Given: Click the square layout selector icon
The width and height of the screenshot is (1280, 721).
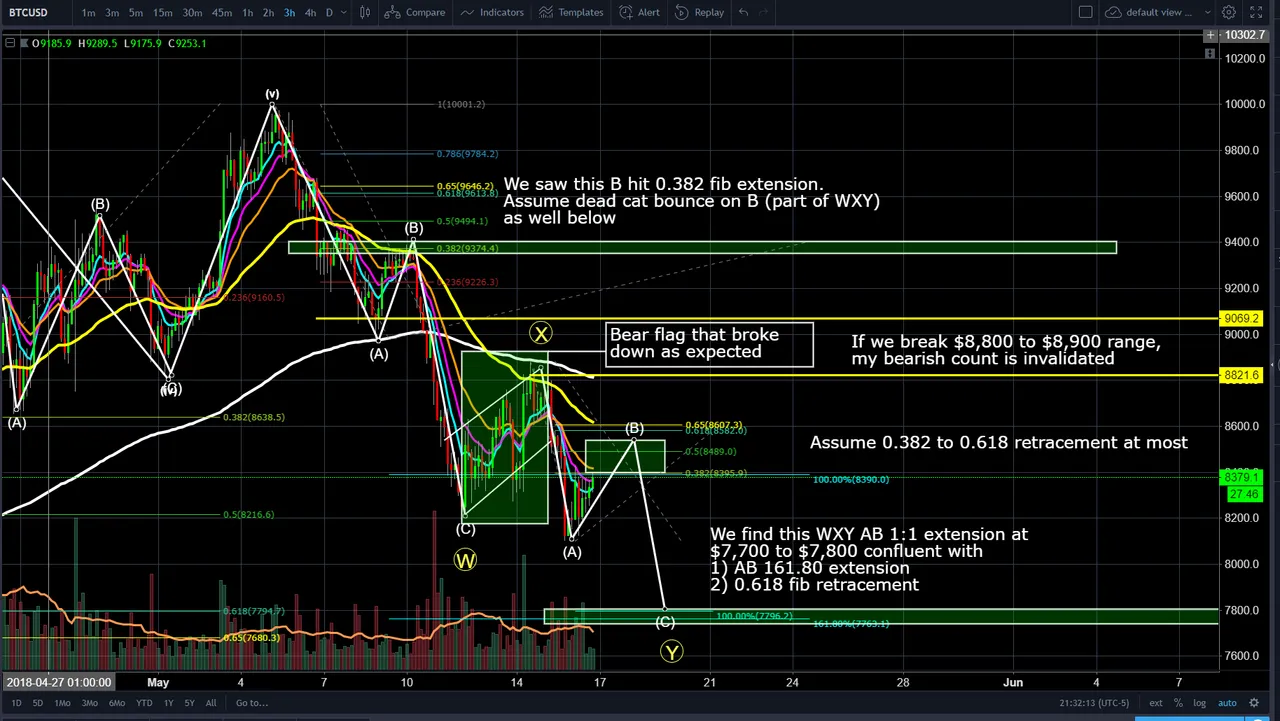Looking at the screenshot, I should [1085, 12].
